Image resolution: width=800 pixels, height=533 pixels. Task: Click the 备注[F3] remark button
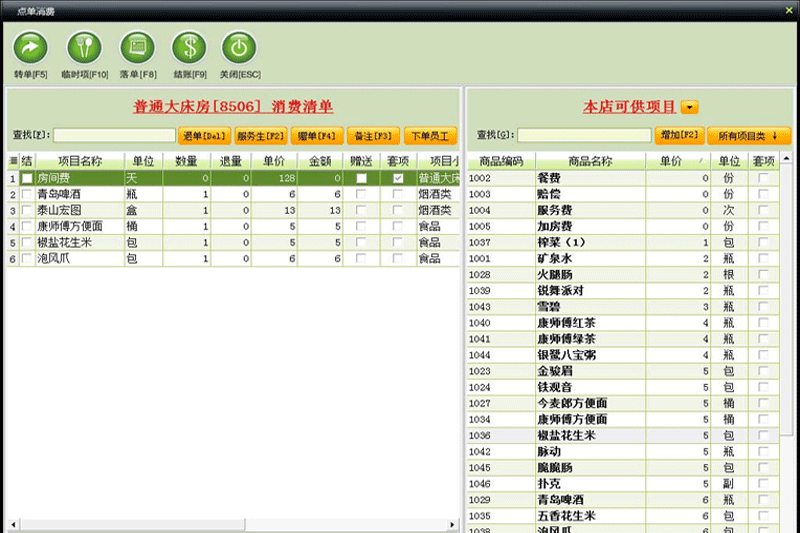pos(373,136)
